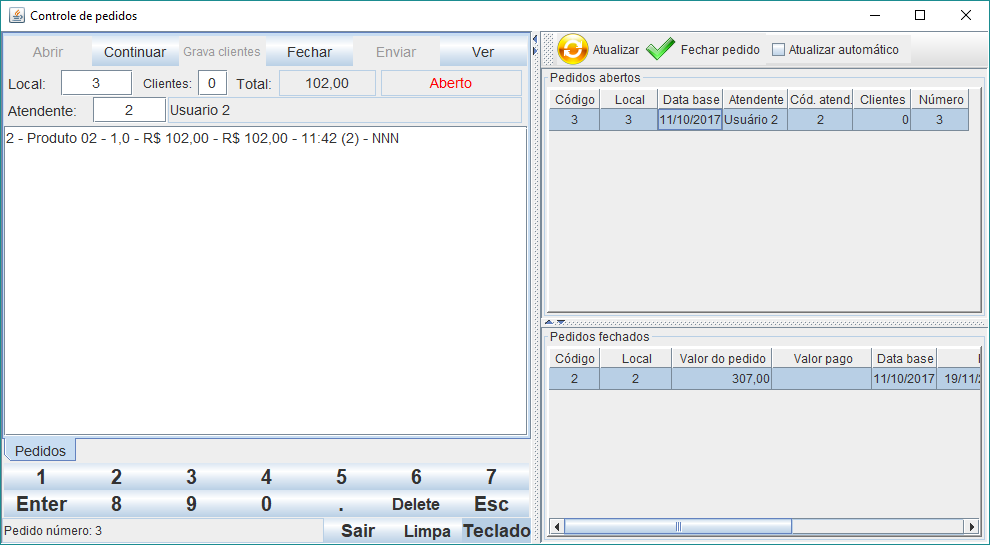
Task: Switch to the Pedidos tab
Action: tap(40, 451)
